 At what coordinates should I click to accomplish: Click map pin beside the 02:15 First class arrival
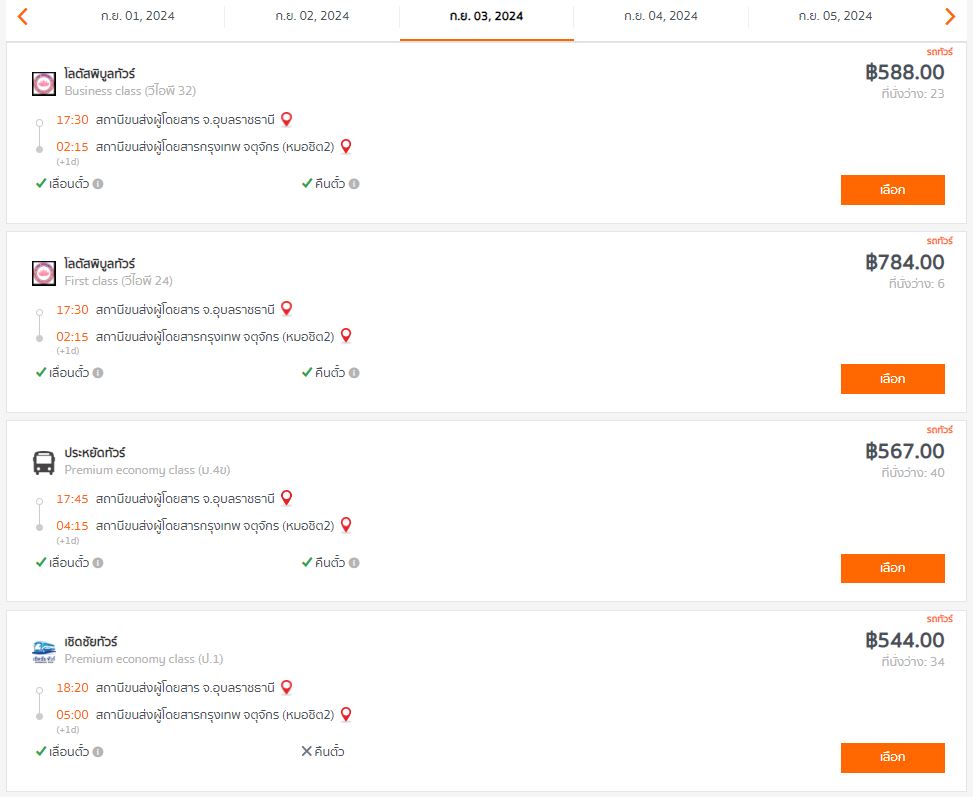point(346,335)
